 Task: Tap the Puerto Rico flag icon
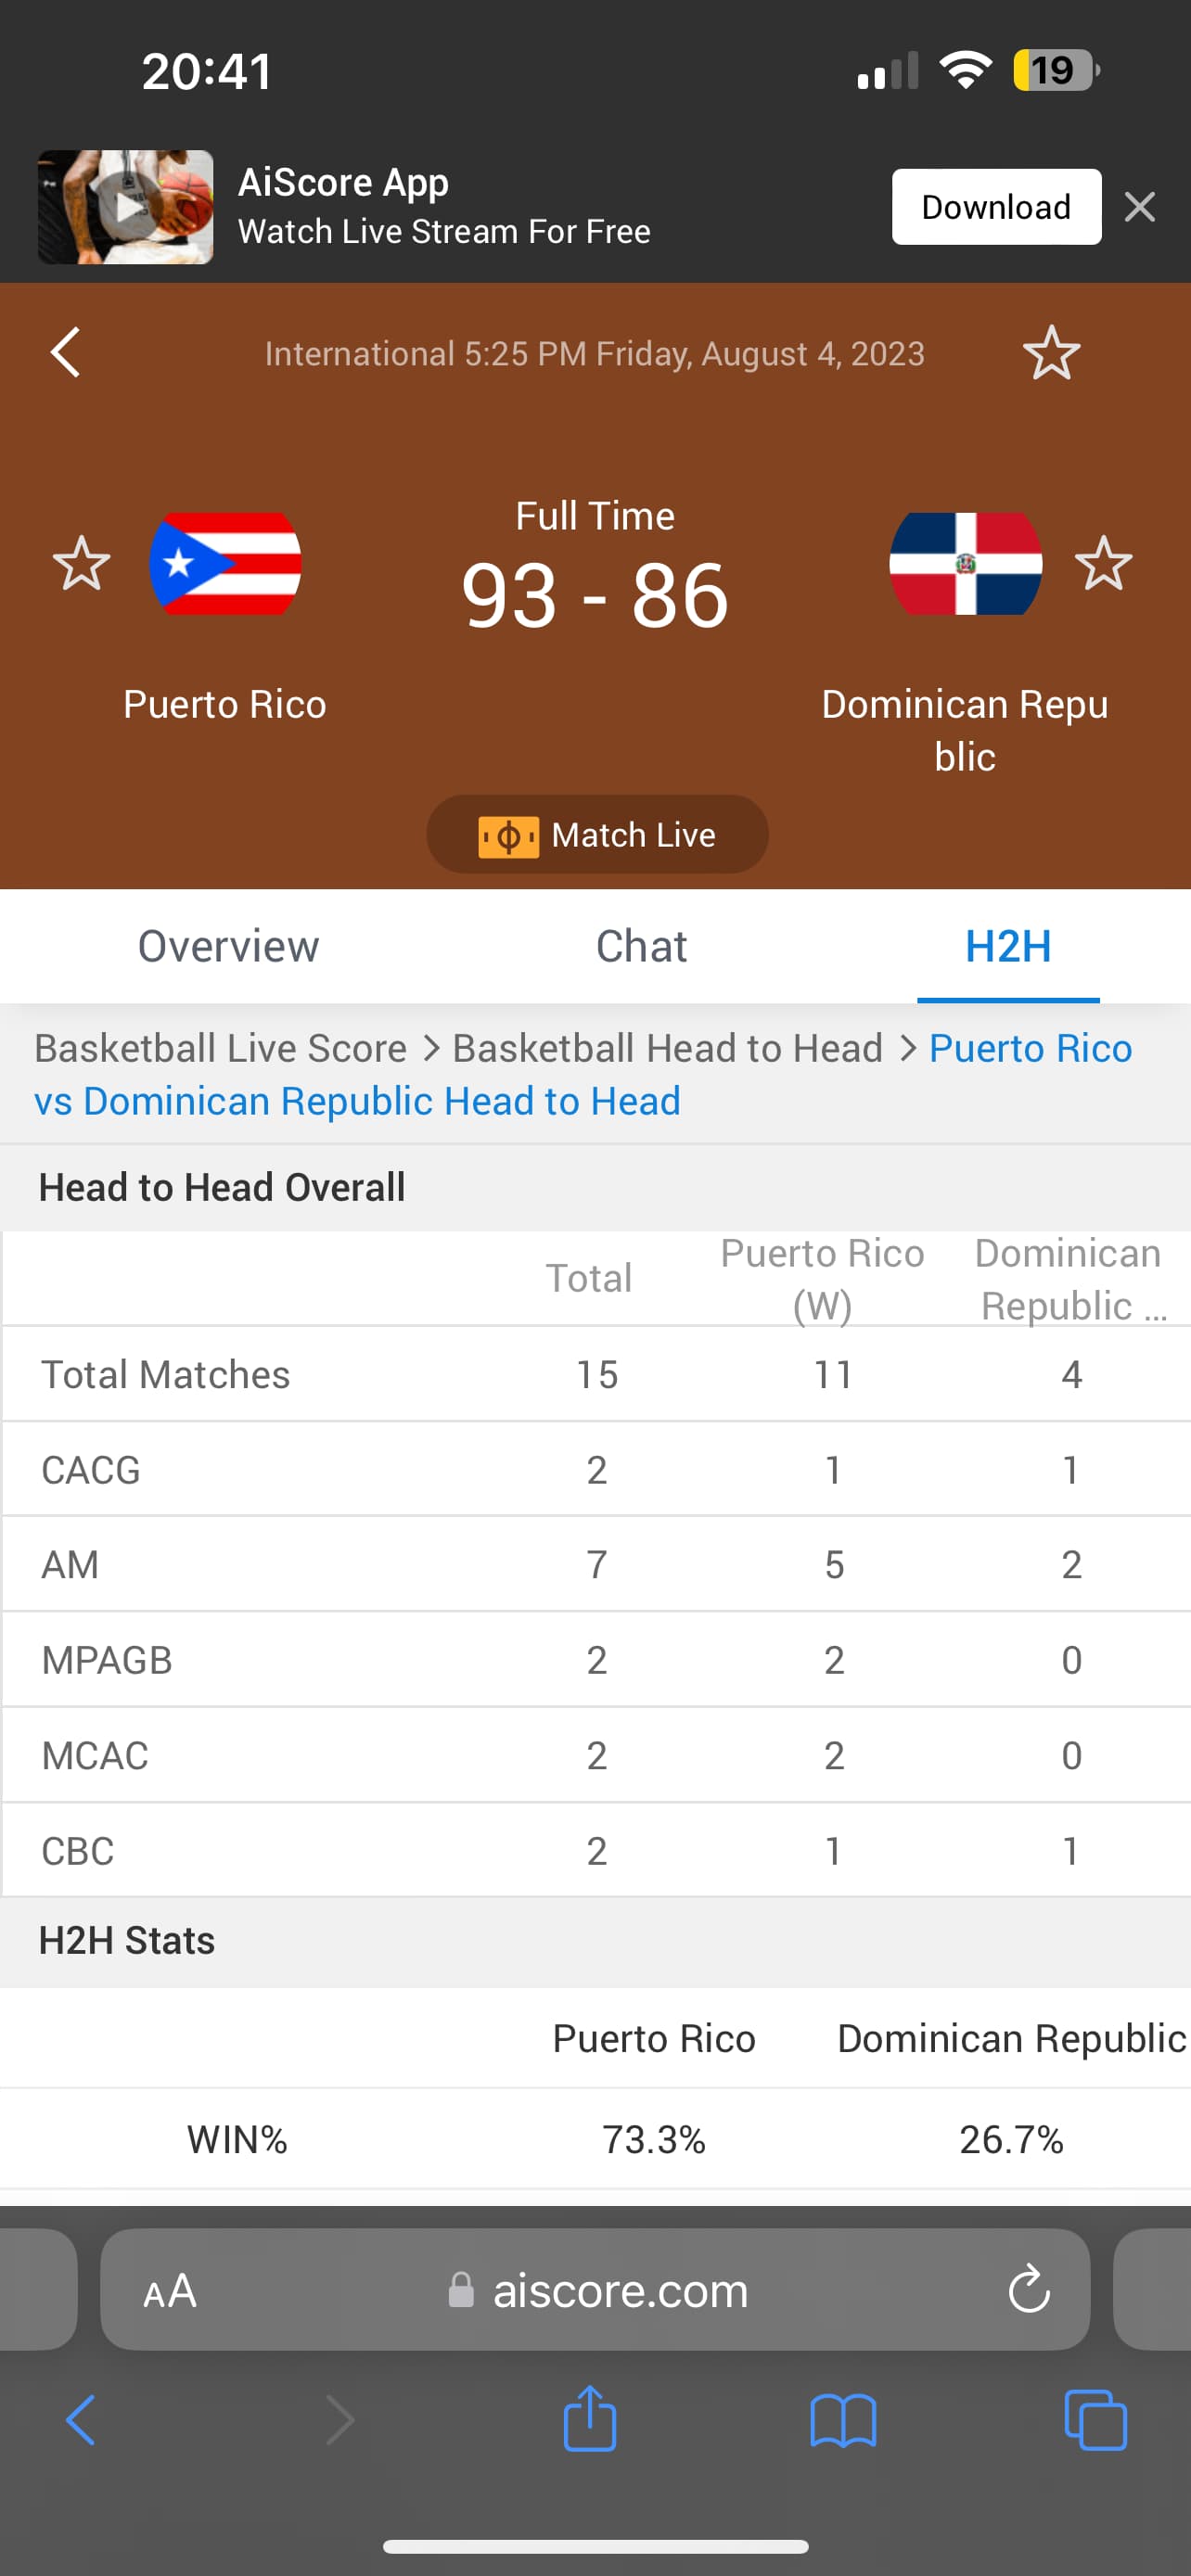tap(225, 563)
